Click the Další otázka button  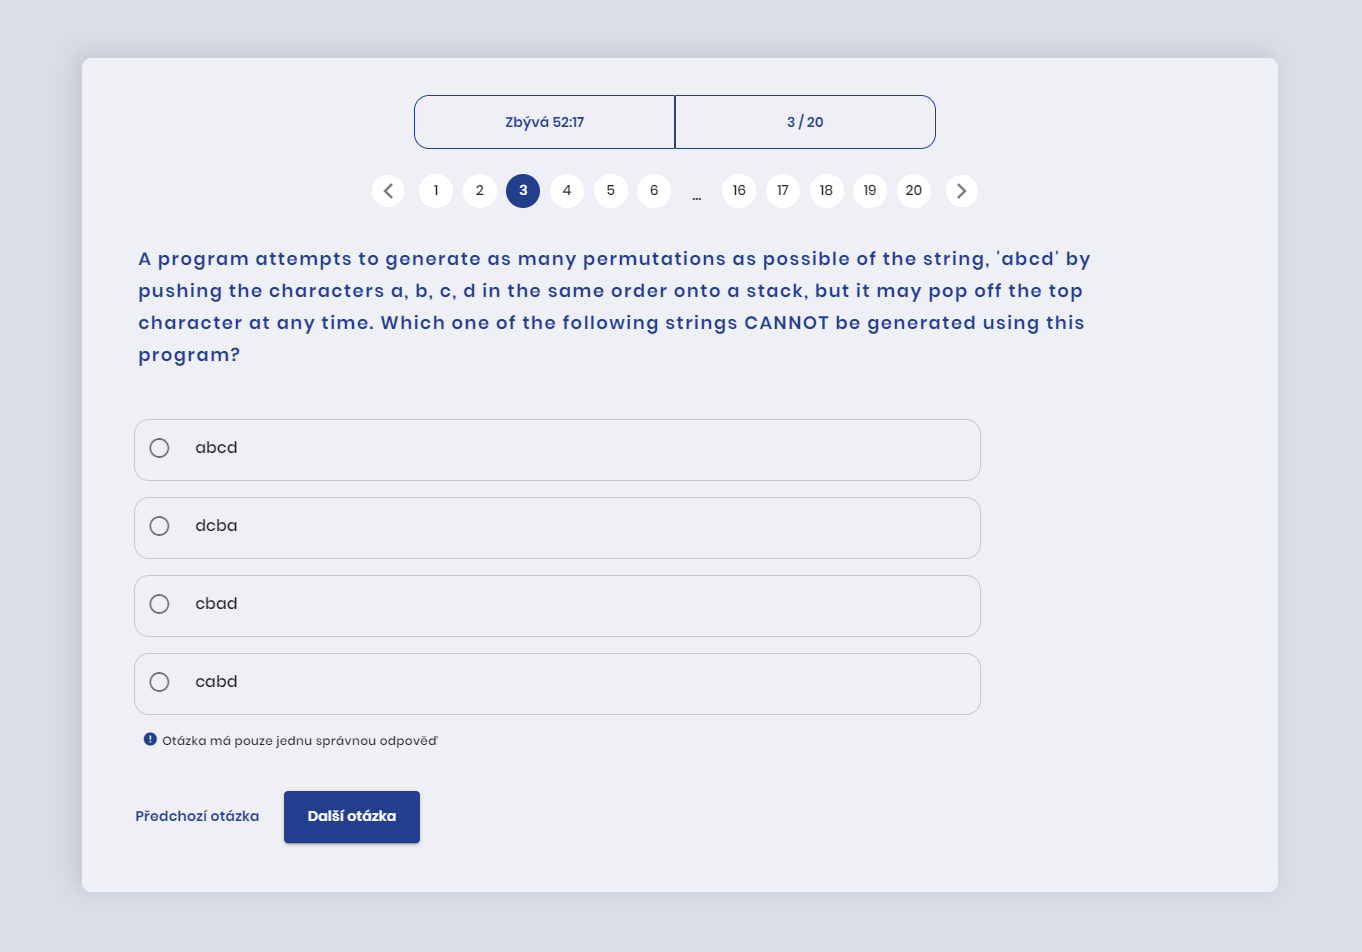352,817
